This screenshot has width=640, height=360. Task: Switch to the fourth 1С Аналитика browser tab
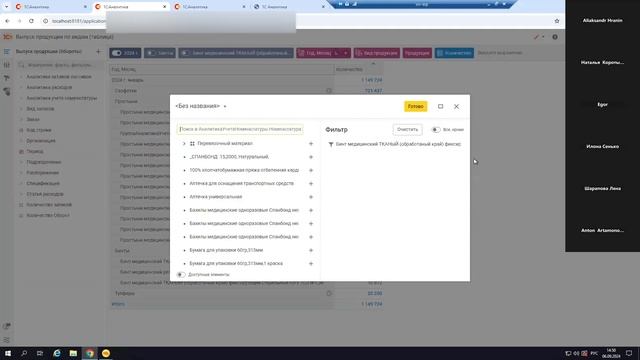click(x=289, y=7)
